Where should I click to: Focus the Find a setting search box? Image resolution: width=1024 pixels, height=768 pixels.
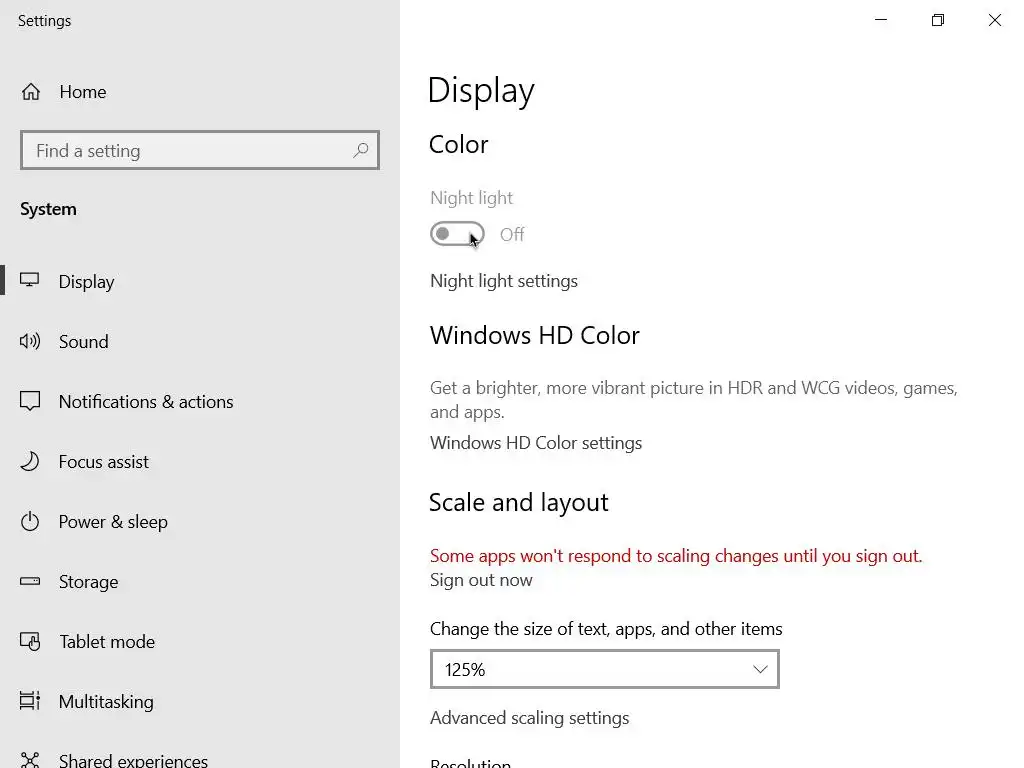pos(200,150)
